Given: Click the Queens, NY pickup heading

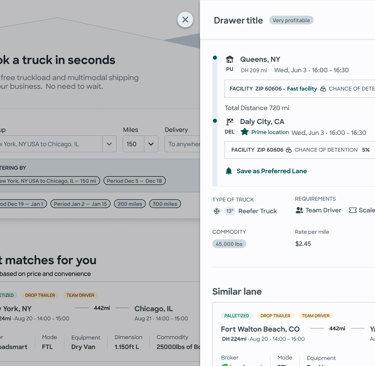Looking at the screenshot, I should pos(260,59).
